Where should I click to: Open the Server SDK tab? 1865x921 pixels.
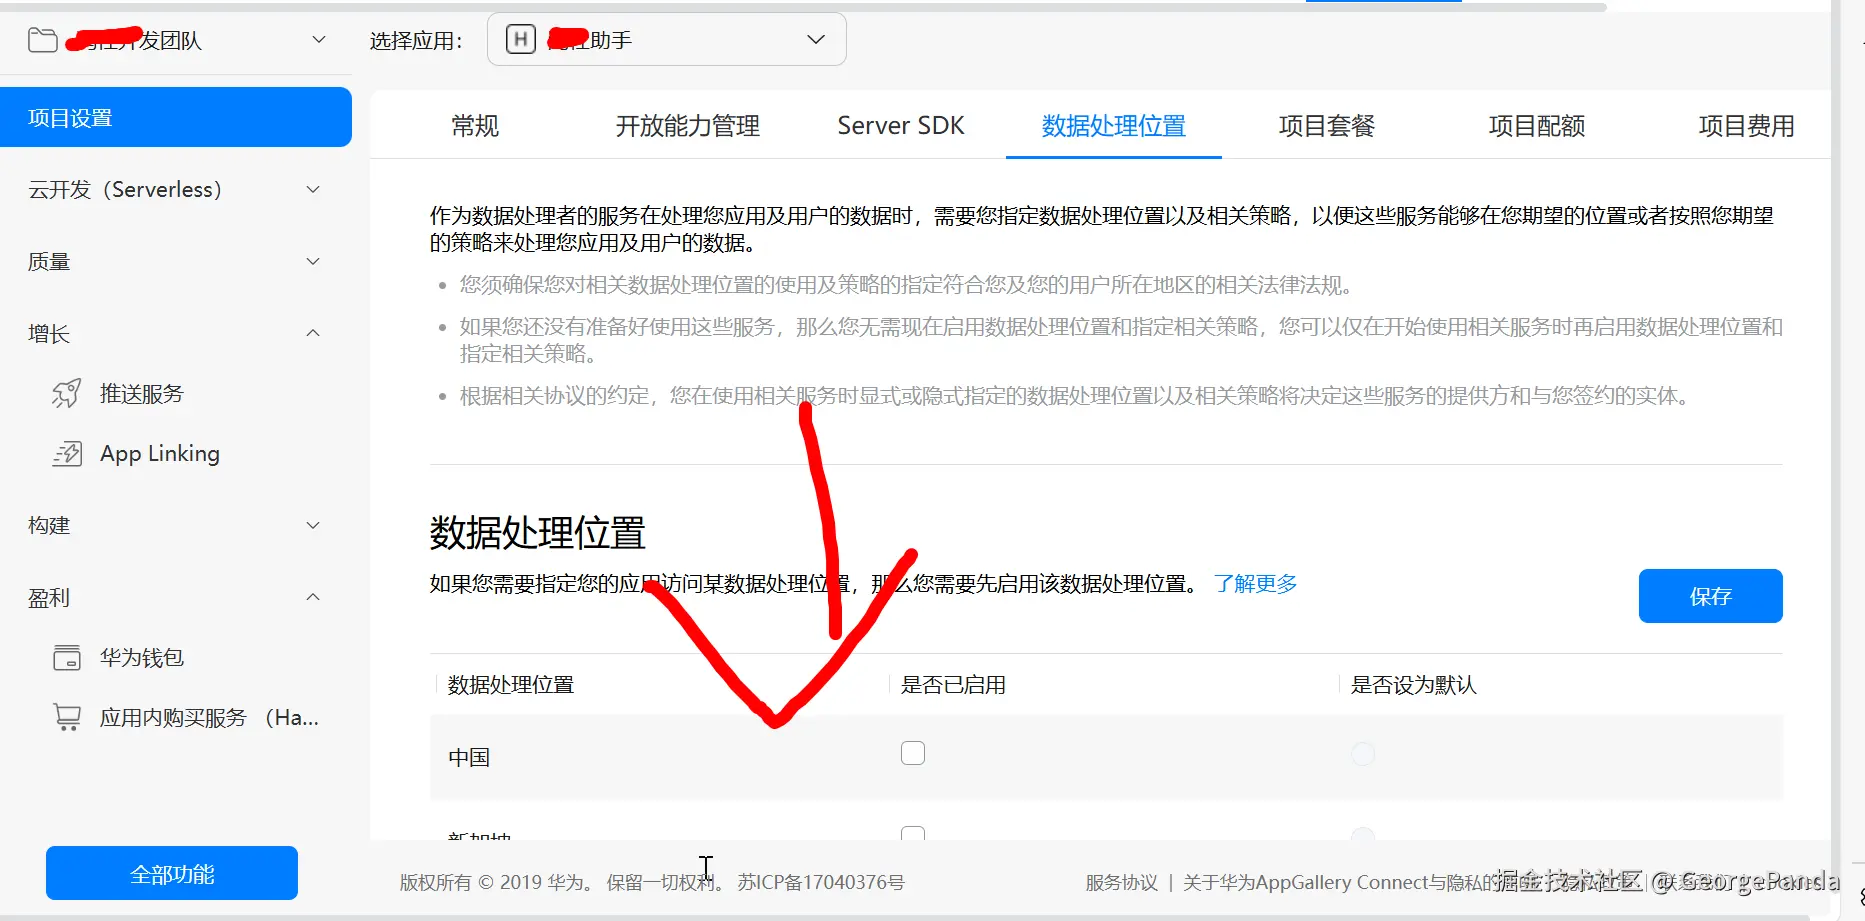(x=899, y=125)
